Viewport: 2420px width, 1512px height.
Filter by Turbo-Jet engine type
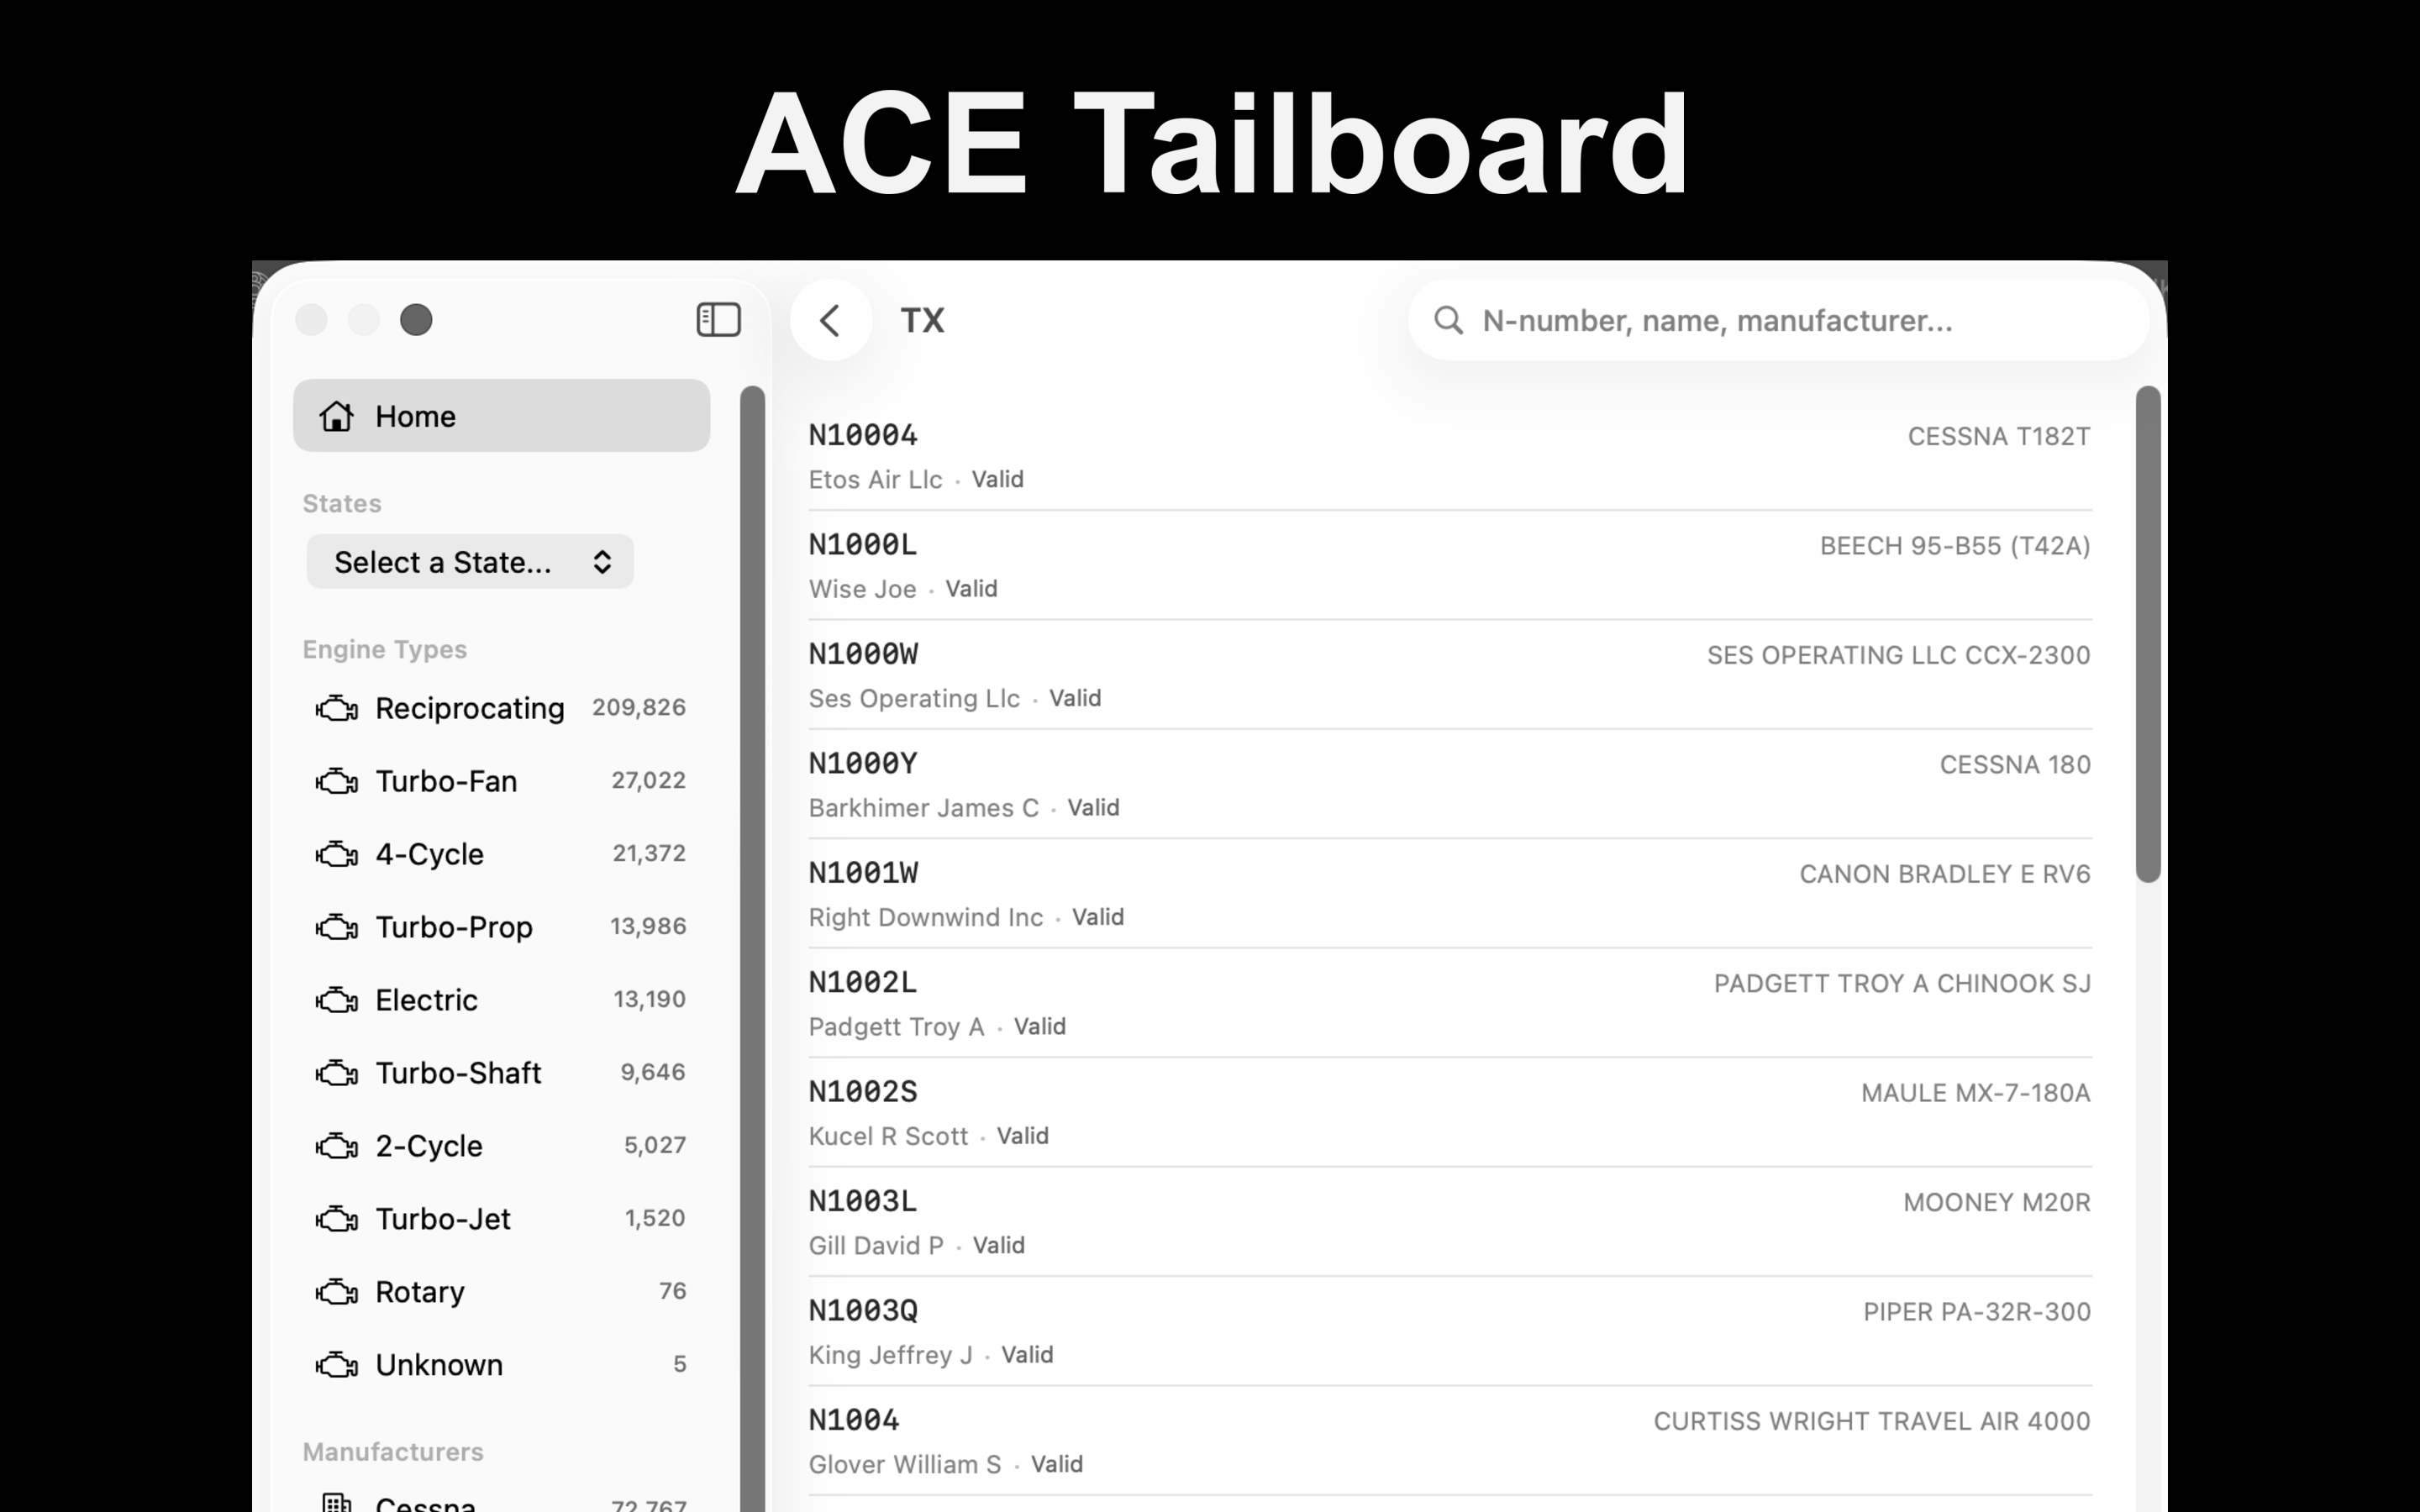tap(501, 1220)
